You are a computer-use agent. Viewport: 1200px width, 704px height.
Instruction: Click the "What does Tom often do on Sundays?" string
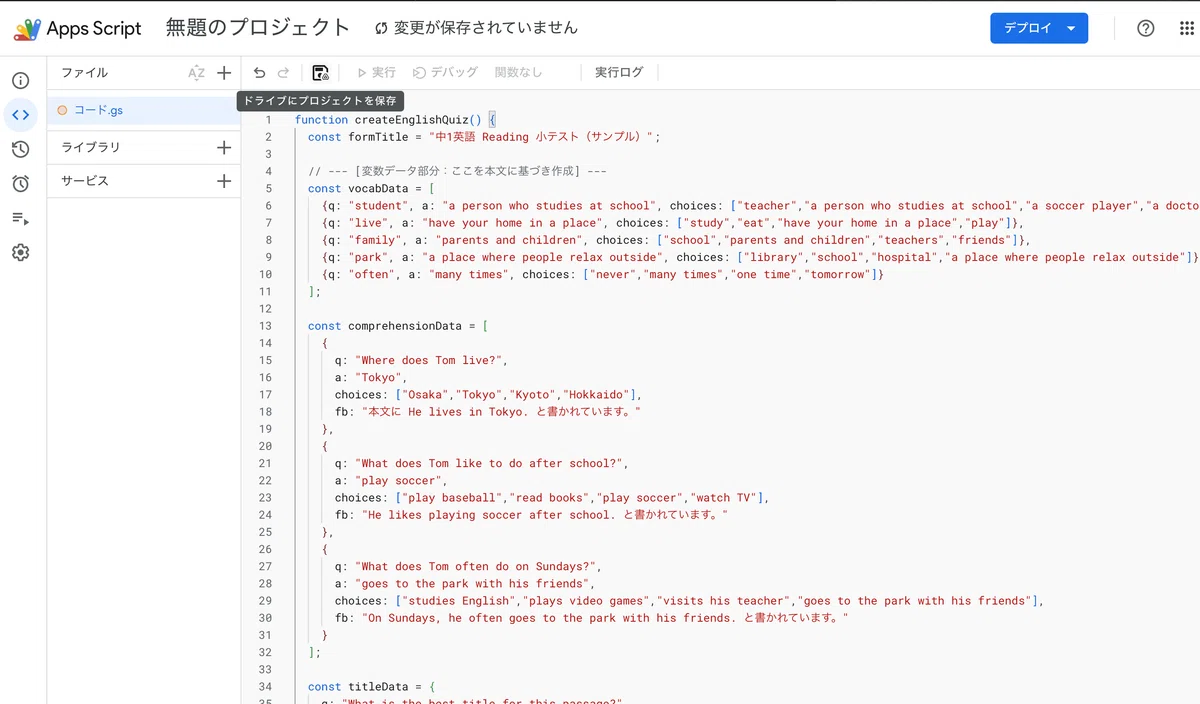pos(478,567)
